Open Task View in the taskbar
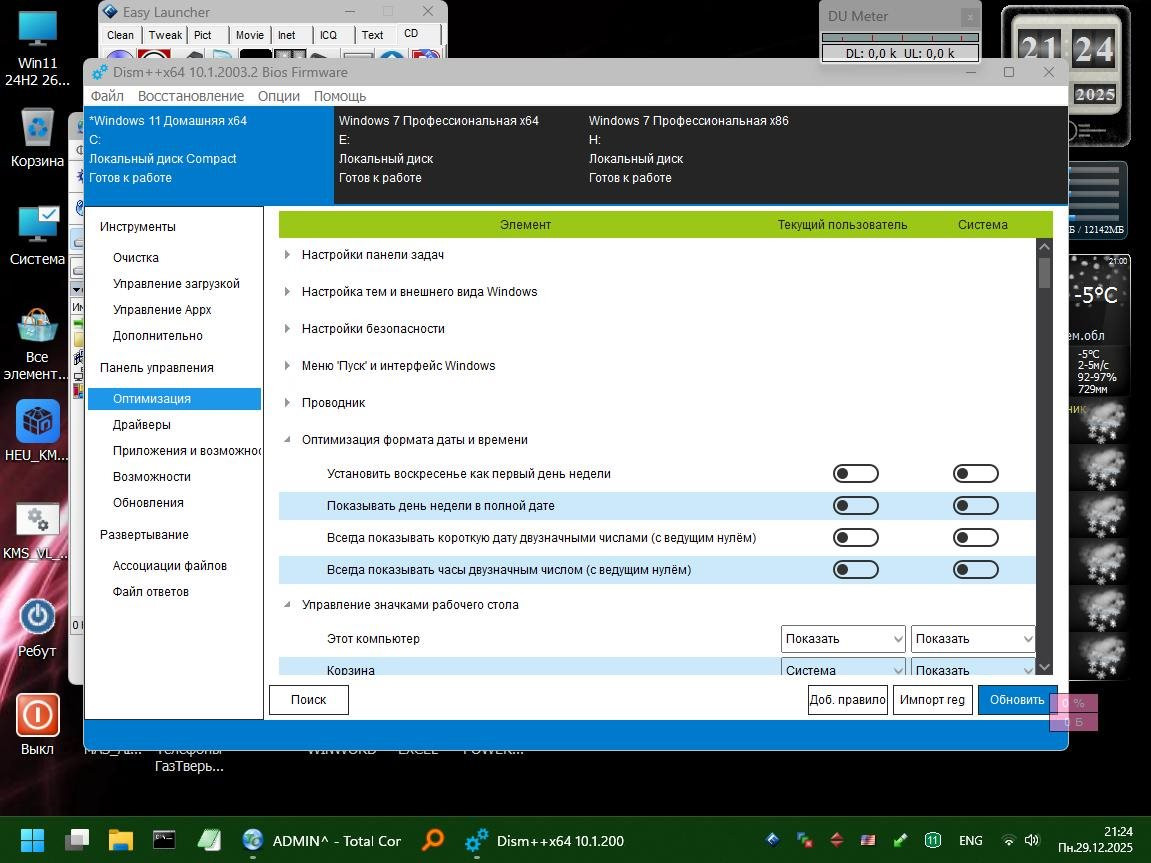Image resolution: width=1151 pixels, height=863 pixels. [76, 840]
